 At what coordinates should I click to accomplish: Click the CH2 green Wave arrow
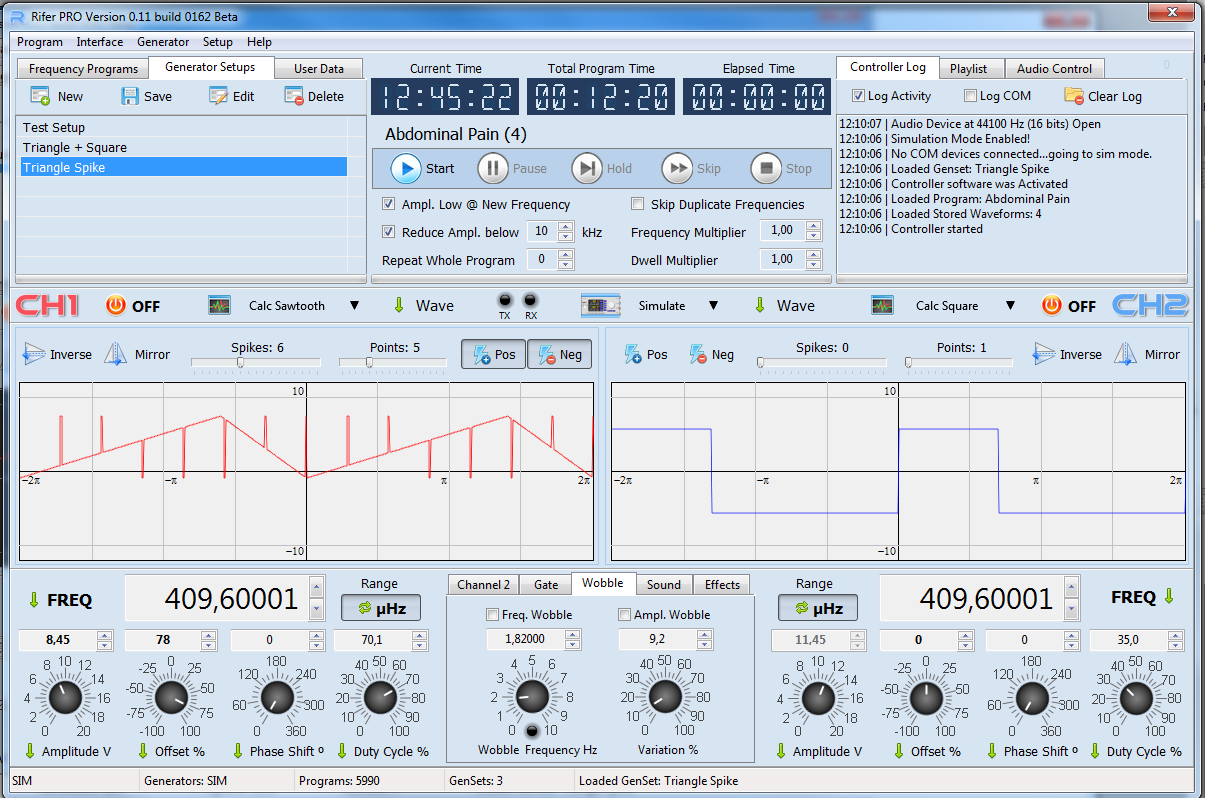[760, 305]
